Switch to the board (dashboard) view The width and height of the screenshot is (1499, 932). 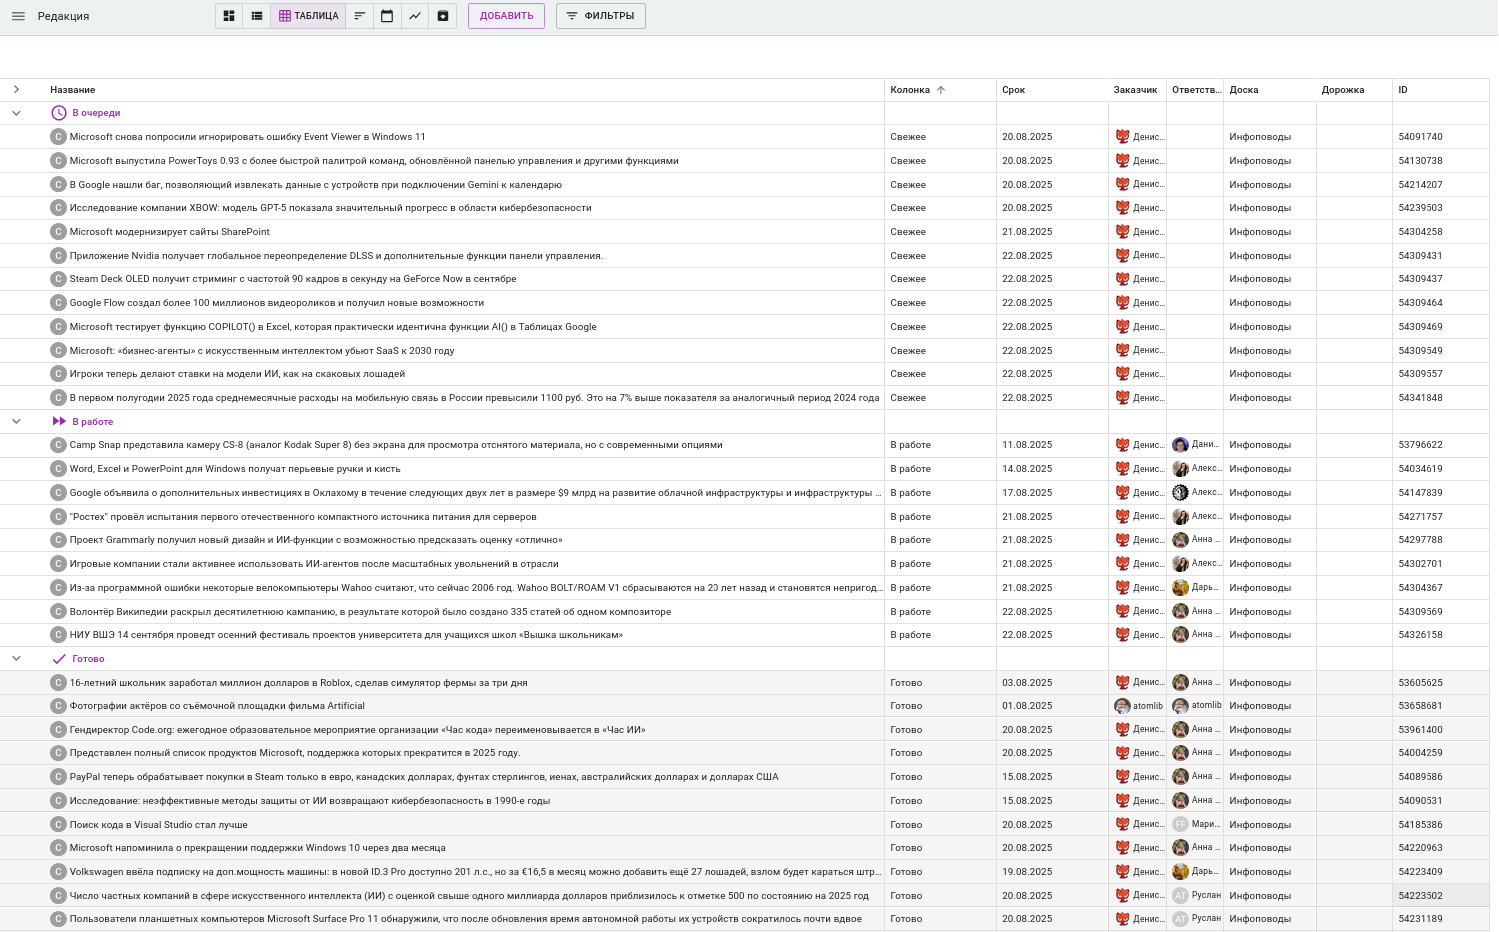tap(229, 16)
